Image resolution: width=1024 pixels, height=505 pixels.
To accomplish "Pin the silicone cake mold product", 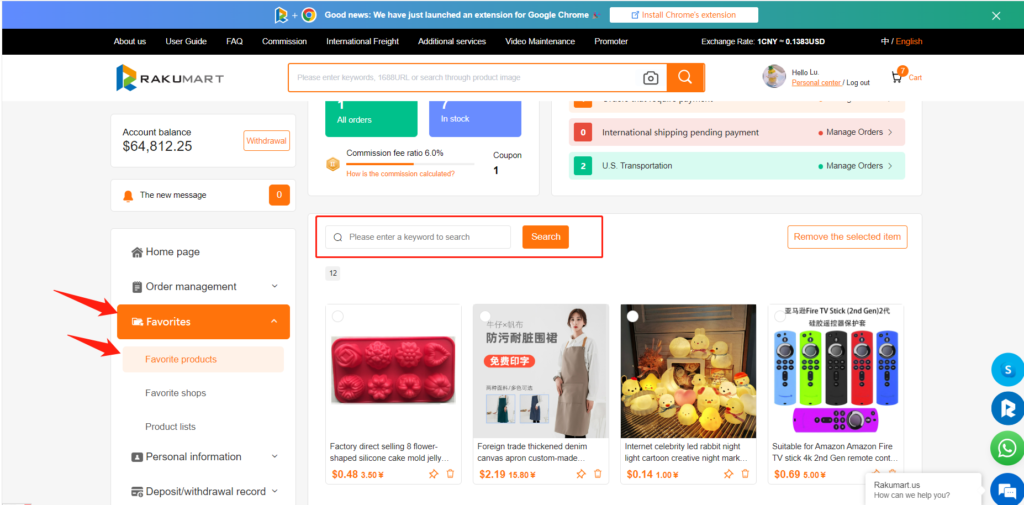I will pos(434,474).
